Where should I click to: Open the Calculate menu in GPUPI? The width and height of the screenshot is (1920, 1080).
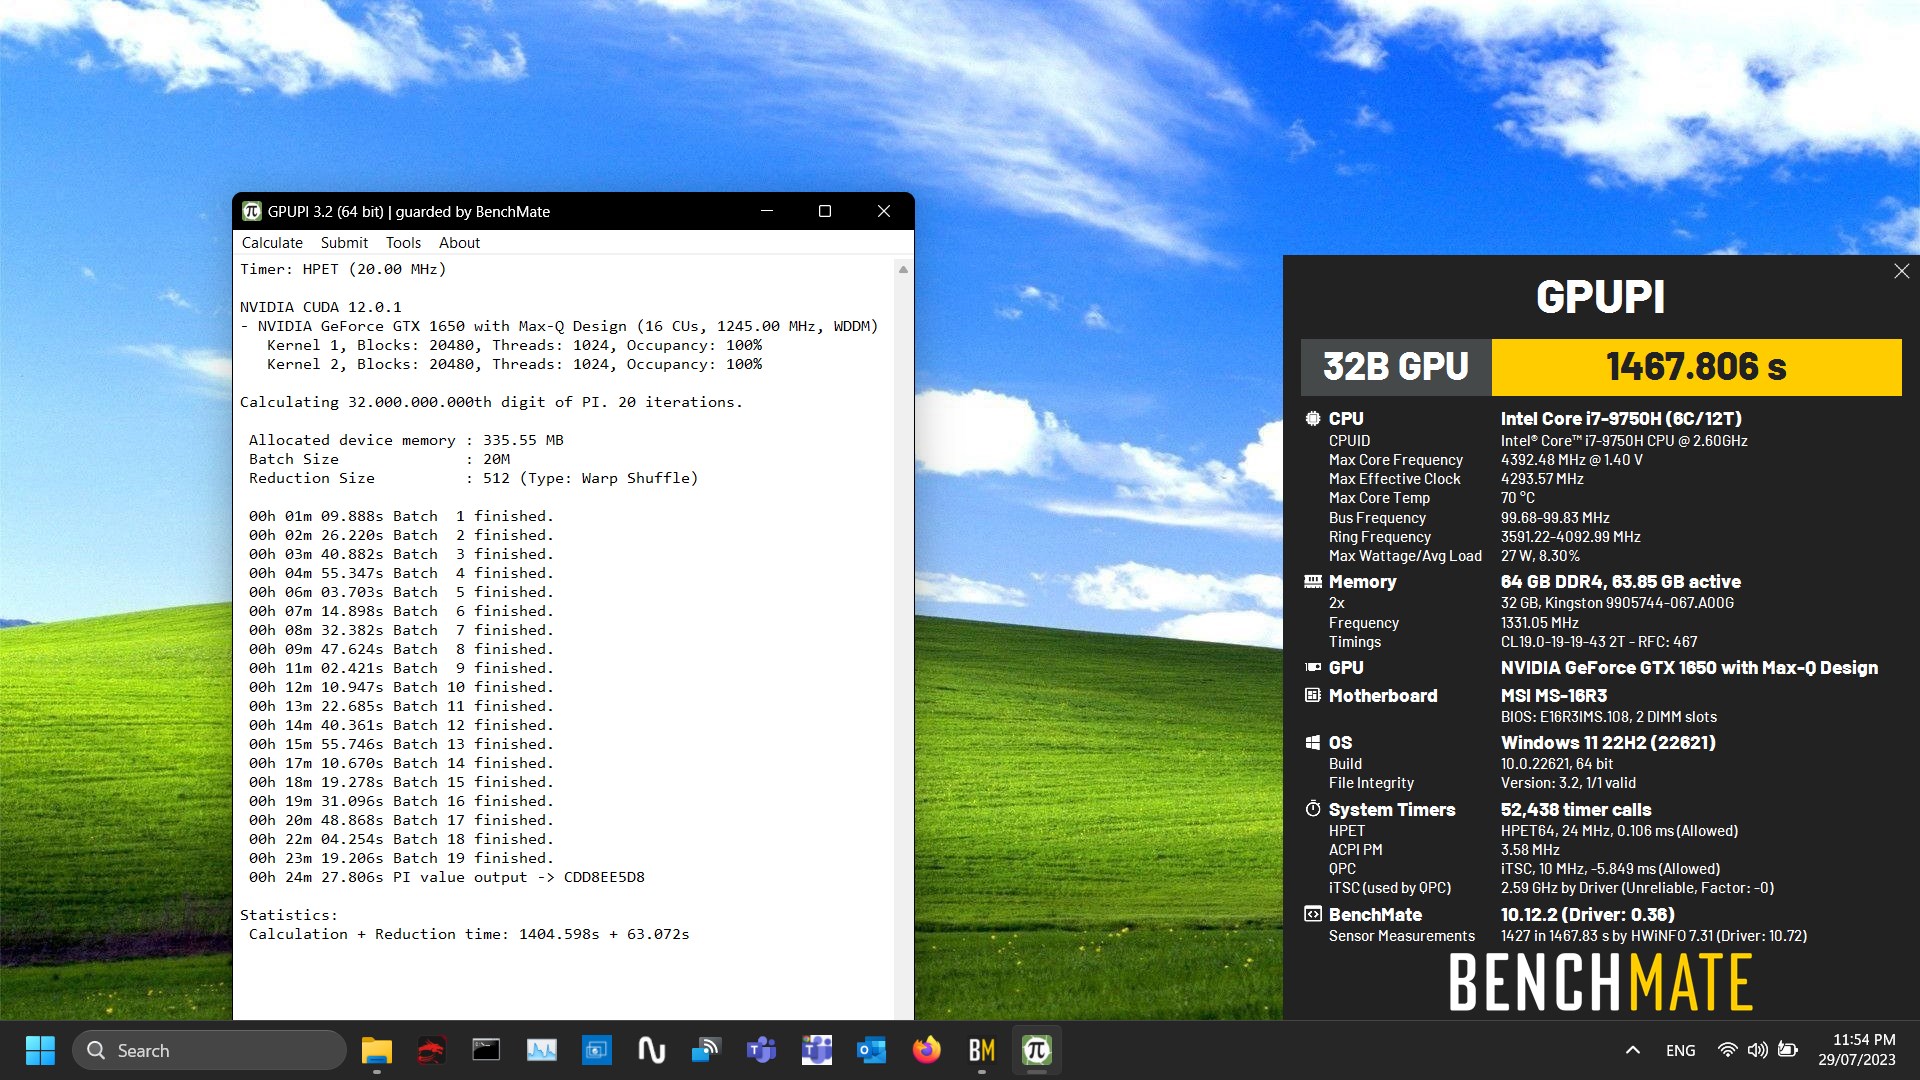pos(272,243)
